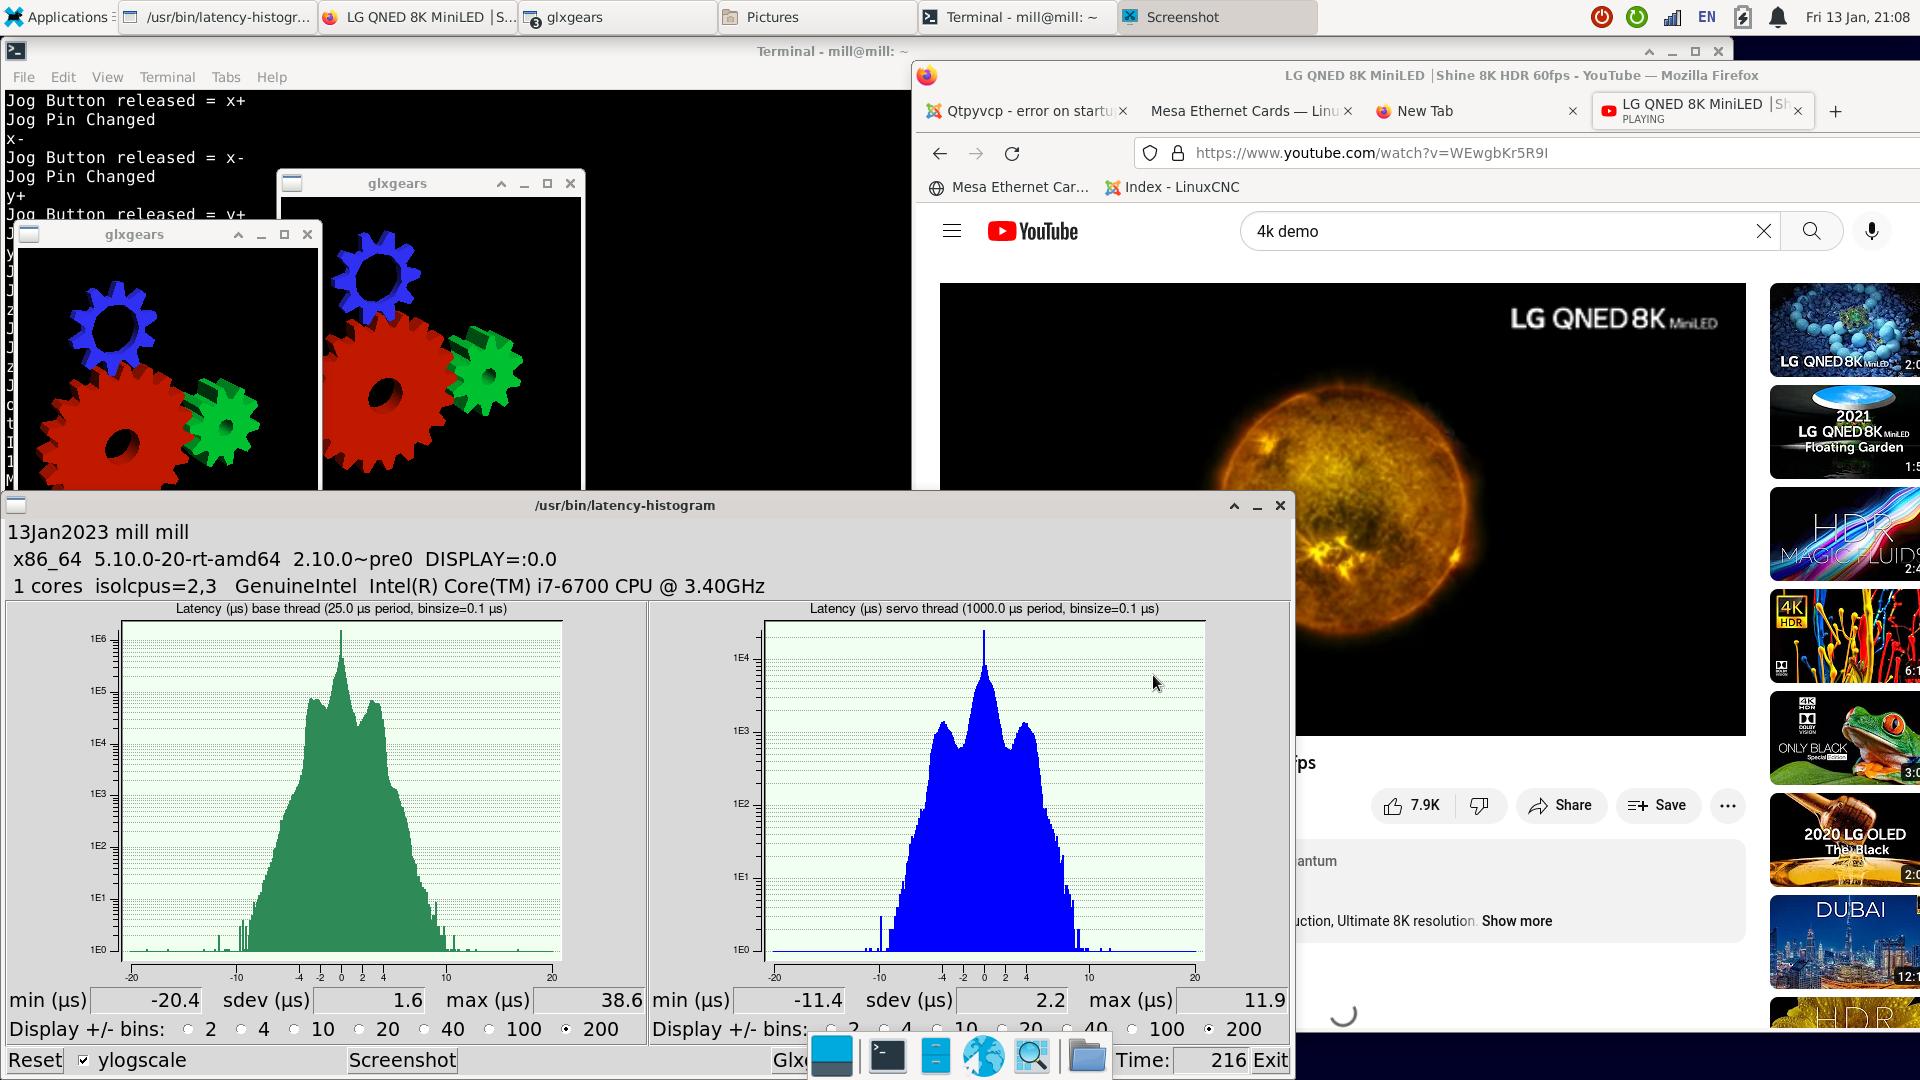1920x1080 pixels.
Task: Share the YouTube video
Action: click(x=1560, y=805)
